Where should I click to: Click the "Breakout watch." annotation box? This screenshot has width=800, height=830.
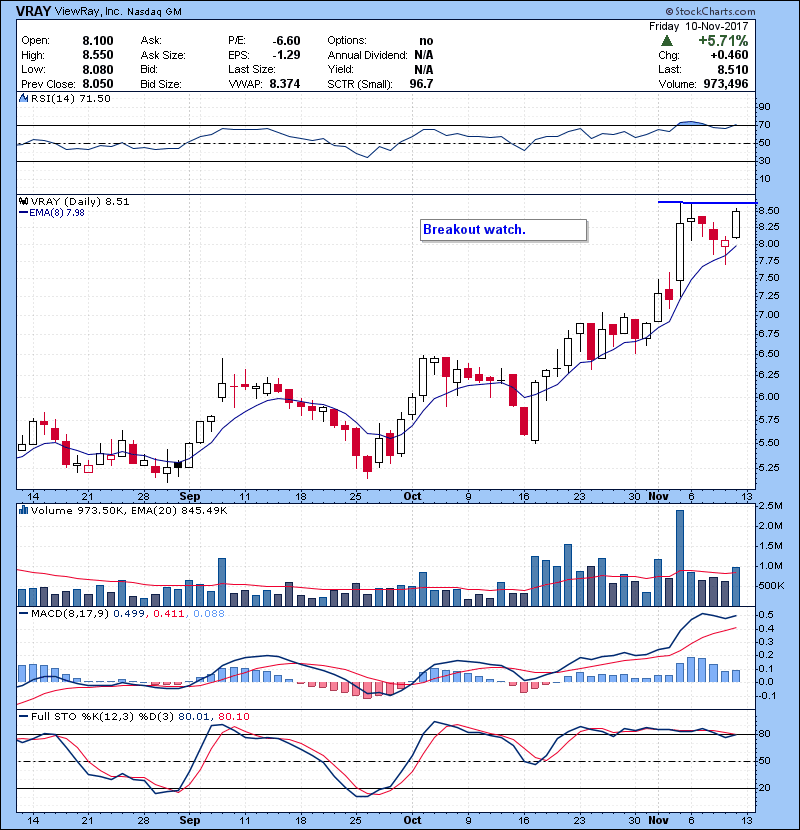coord(504,230)
